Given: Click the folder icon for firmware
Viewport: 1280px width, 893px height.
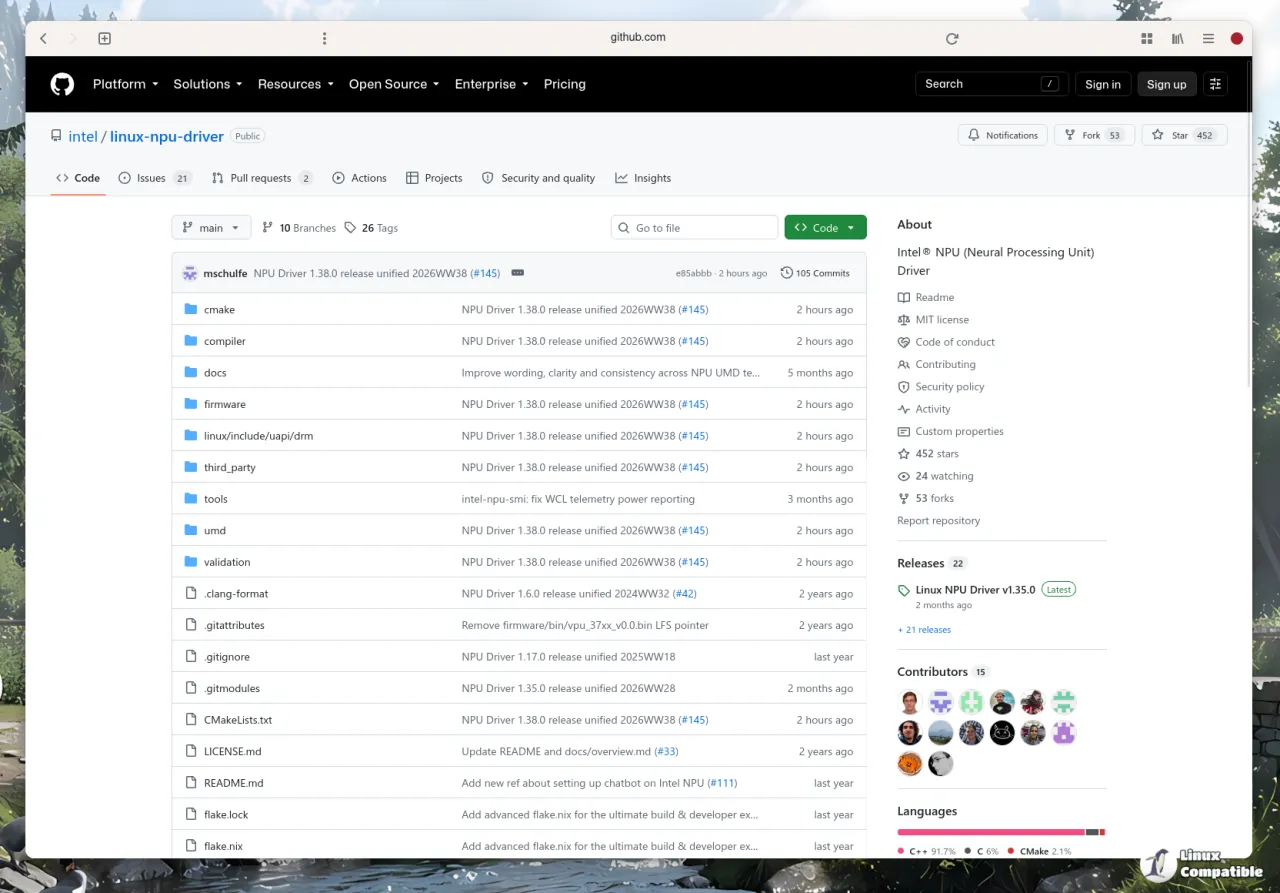Looking at the screenshot, I should (191, 404).
